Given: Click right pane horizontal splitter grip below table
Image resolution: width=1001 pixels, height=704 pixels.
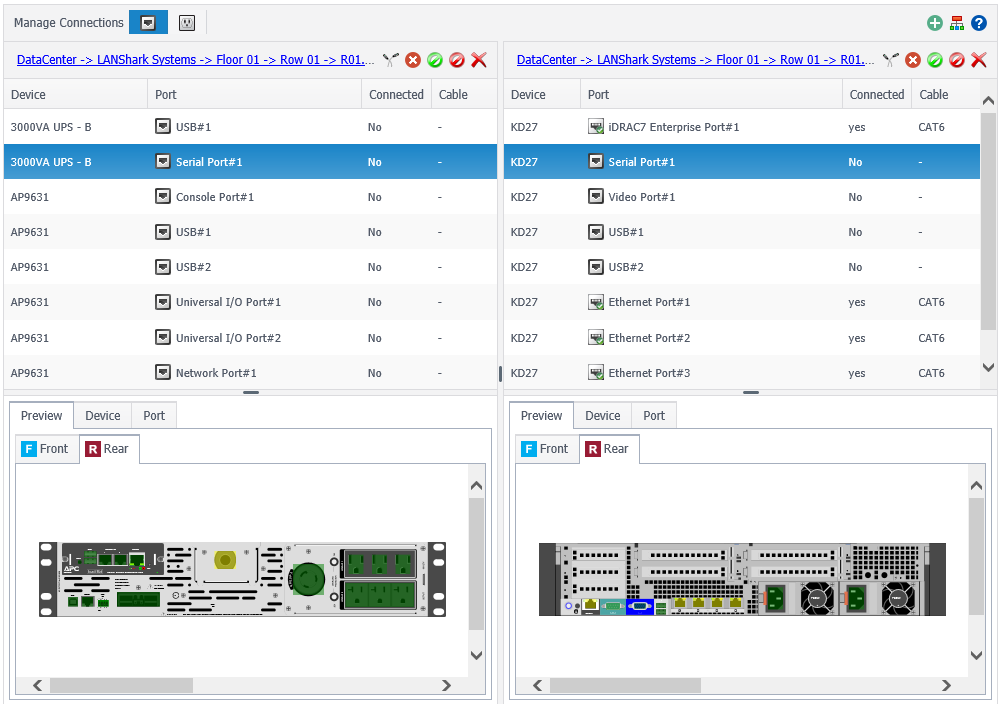Looking at the screenshot, I should [751, 393].
